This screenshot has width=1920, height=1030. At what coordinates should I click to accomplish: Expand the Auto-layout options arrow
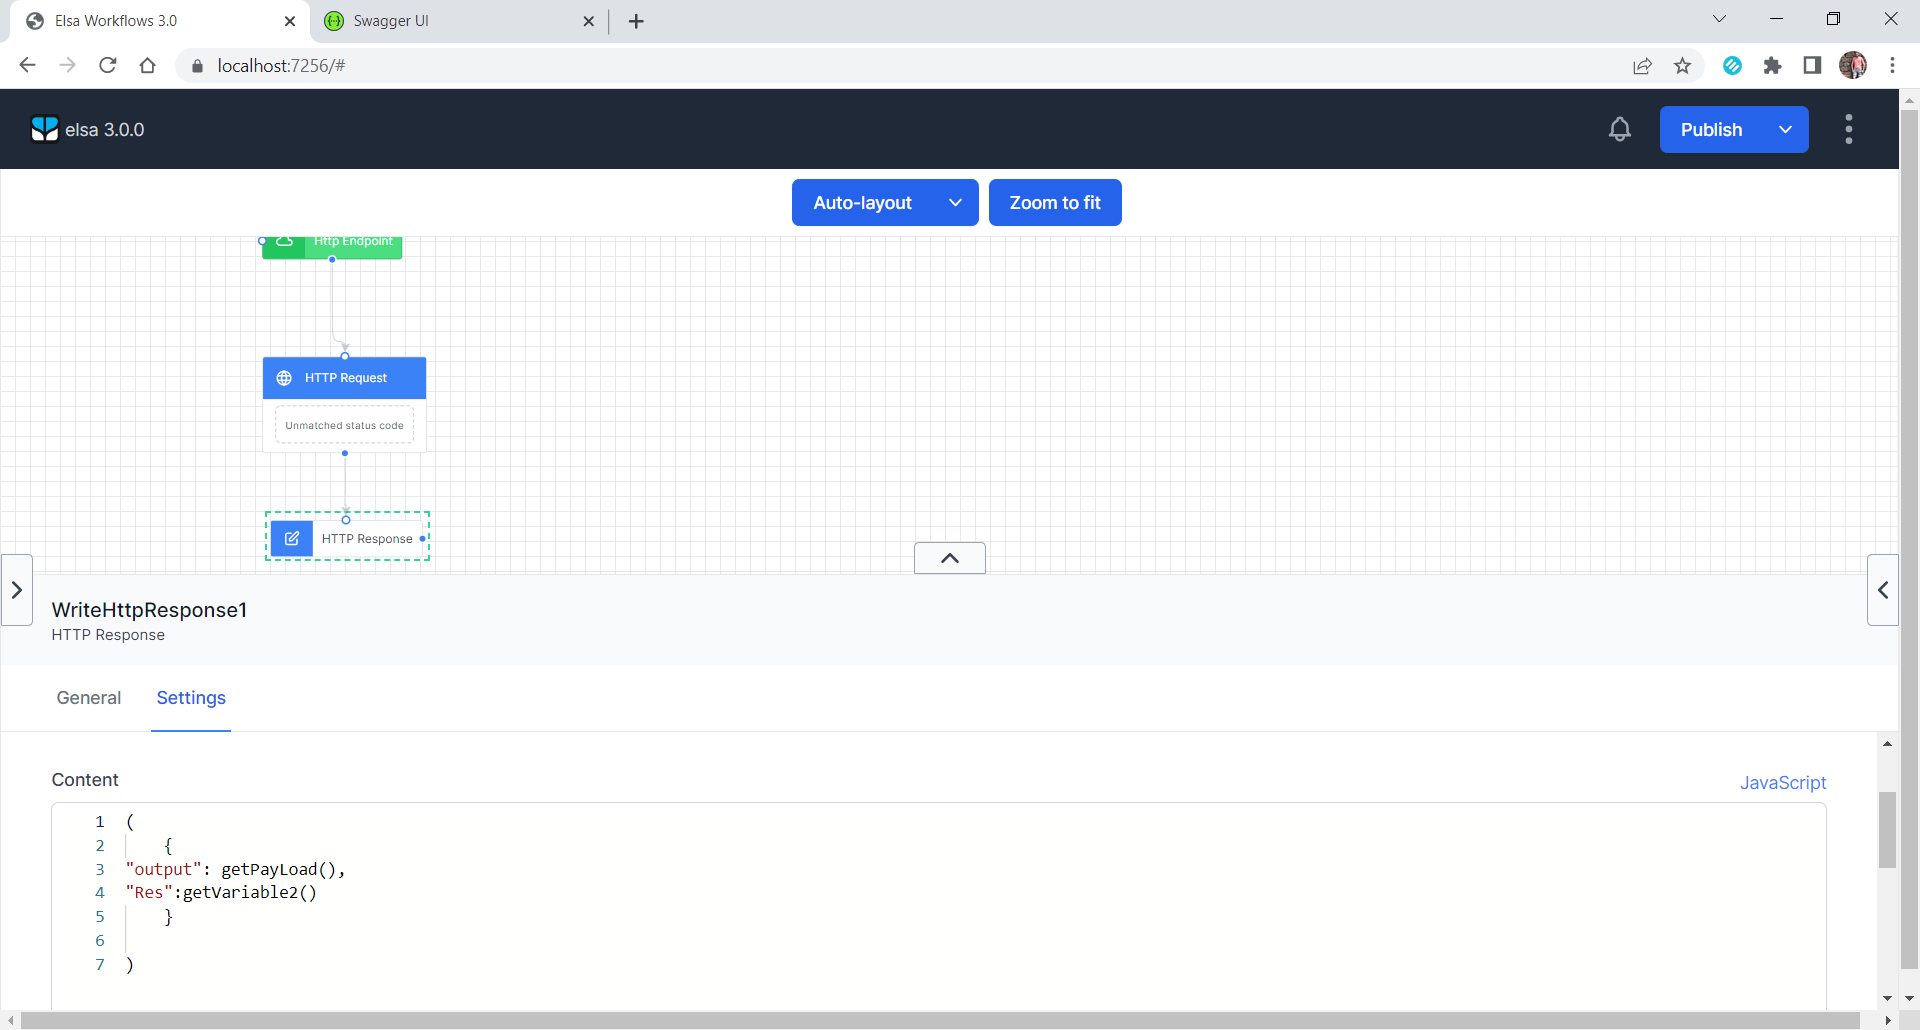pyautogui.click(x=956, y=203)
